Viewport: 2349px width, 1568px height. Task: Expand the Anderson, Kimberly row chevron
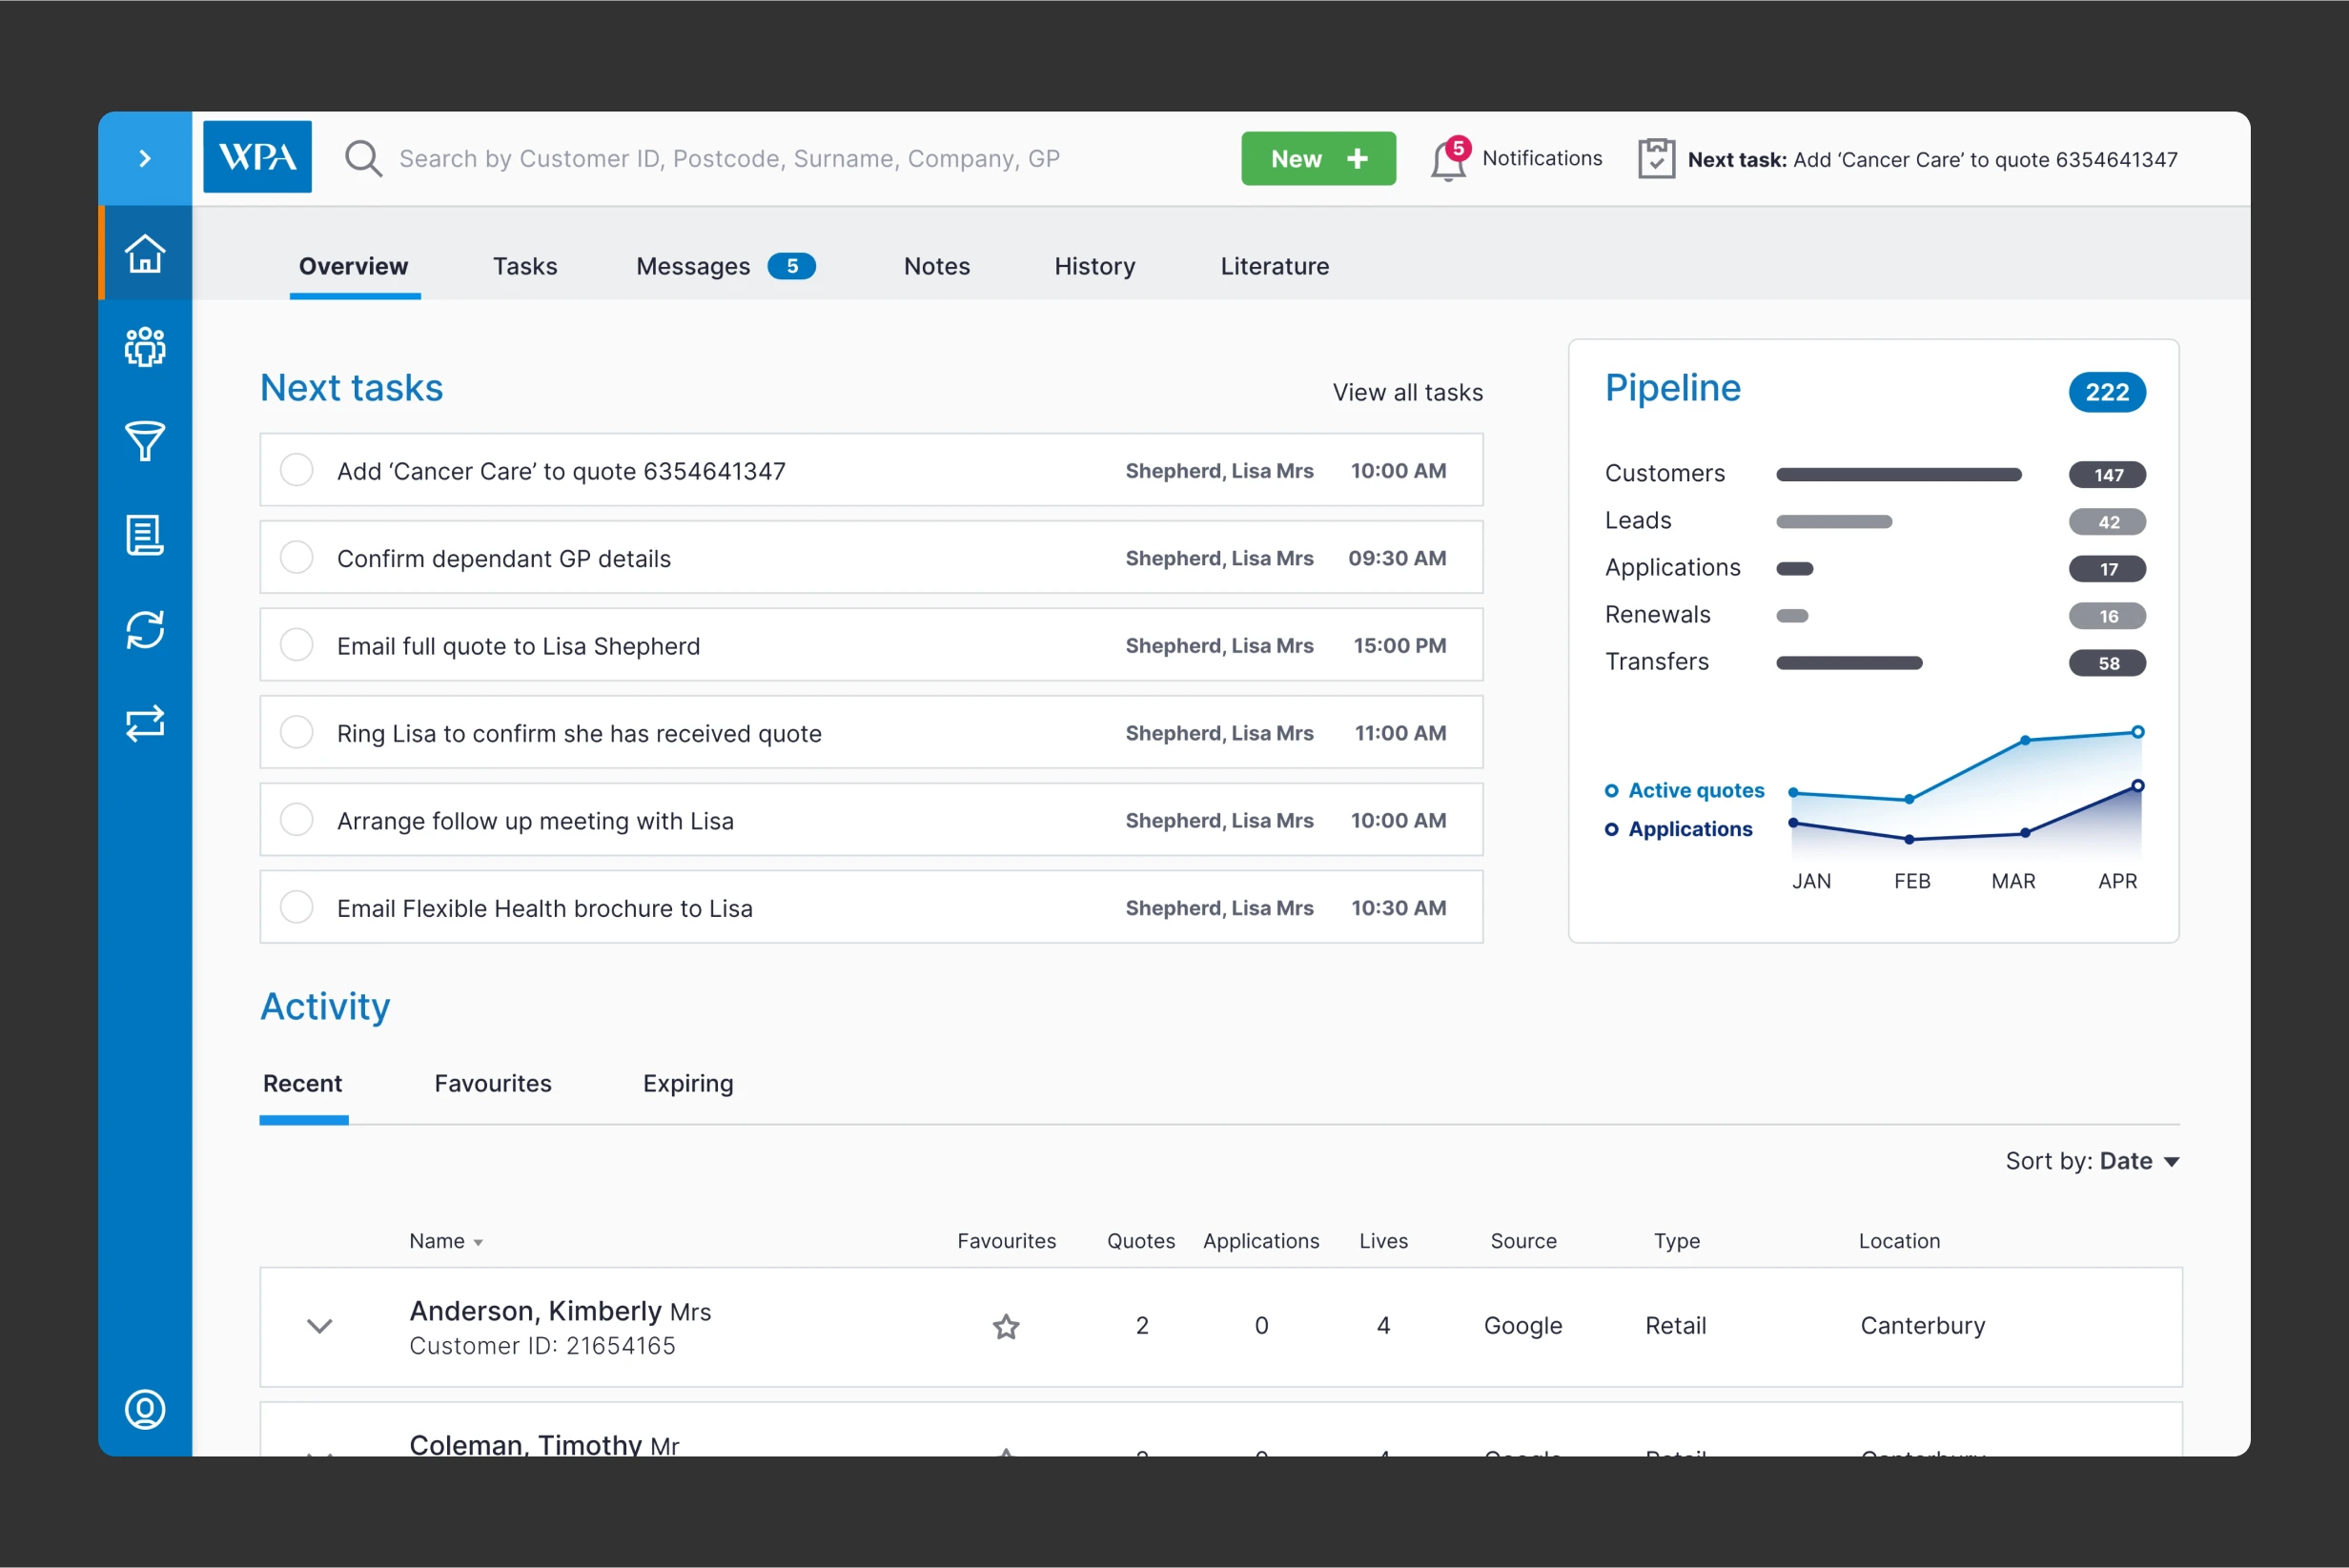coord(319,1326)
